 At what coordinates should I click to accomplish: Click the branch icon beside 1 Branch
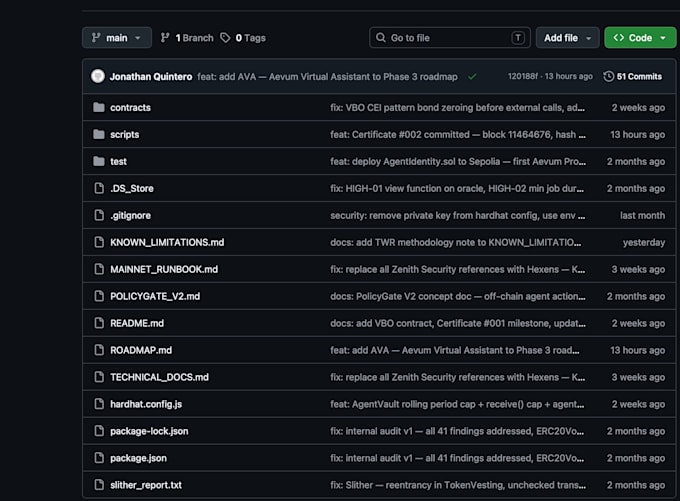pos(165,38)
